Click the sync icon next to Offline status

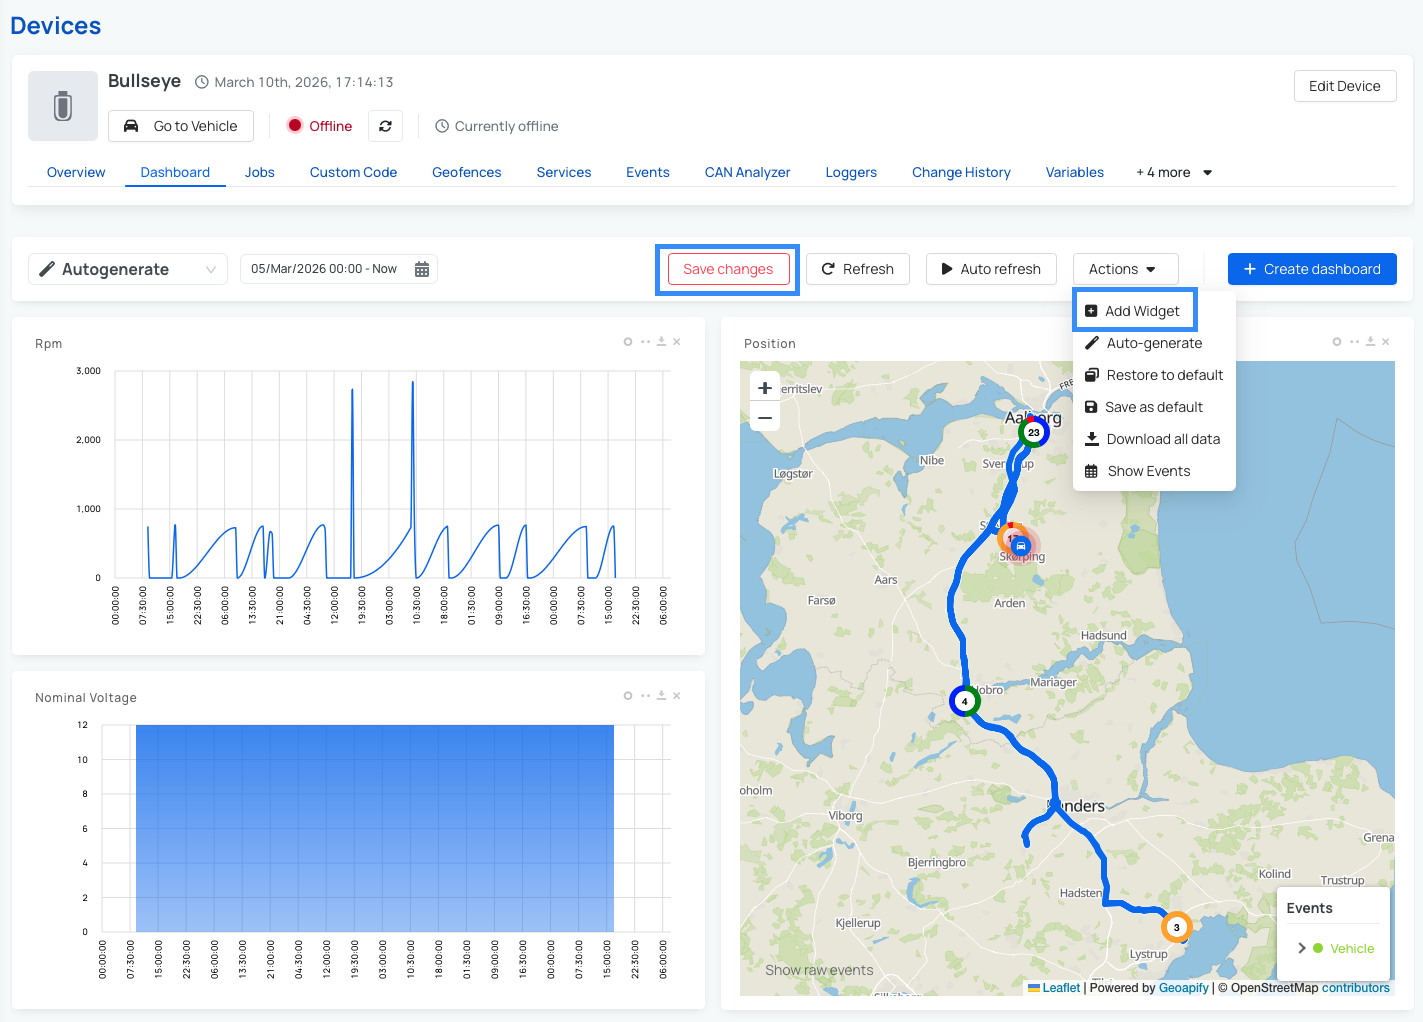385,126
